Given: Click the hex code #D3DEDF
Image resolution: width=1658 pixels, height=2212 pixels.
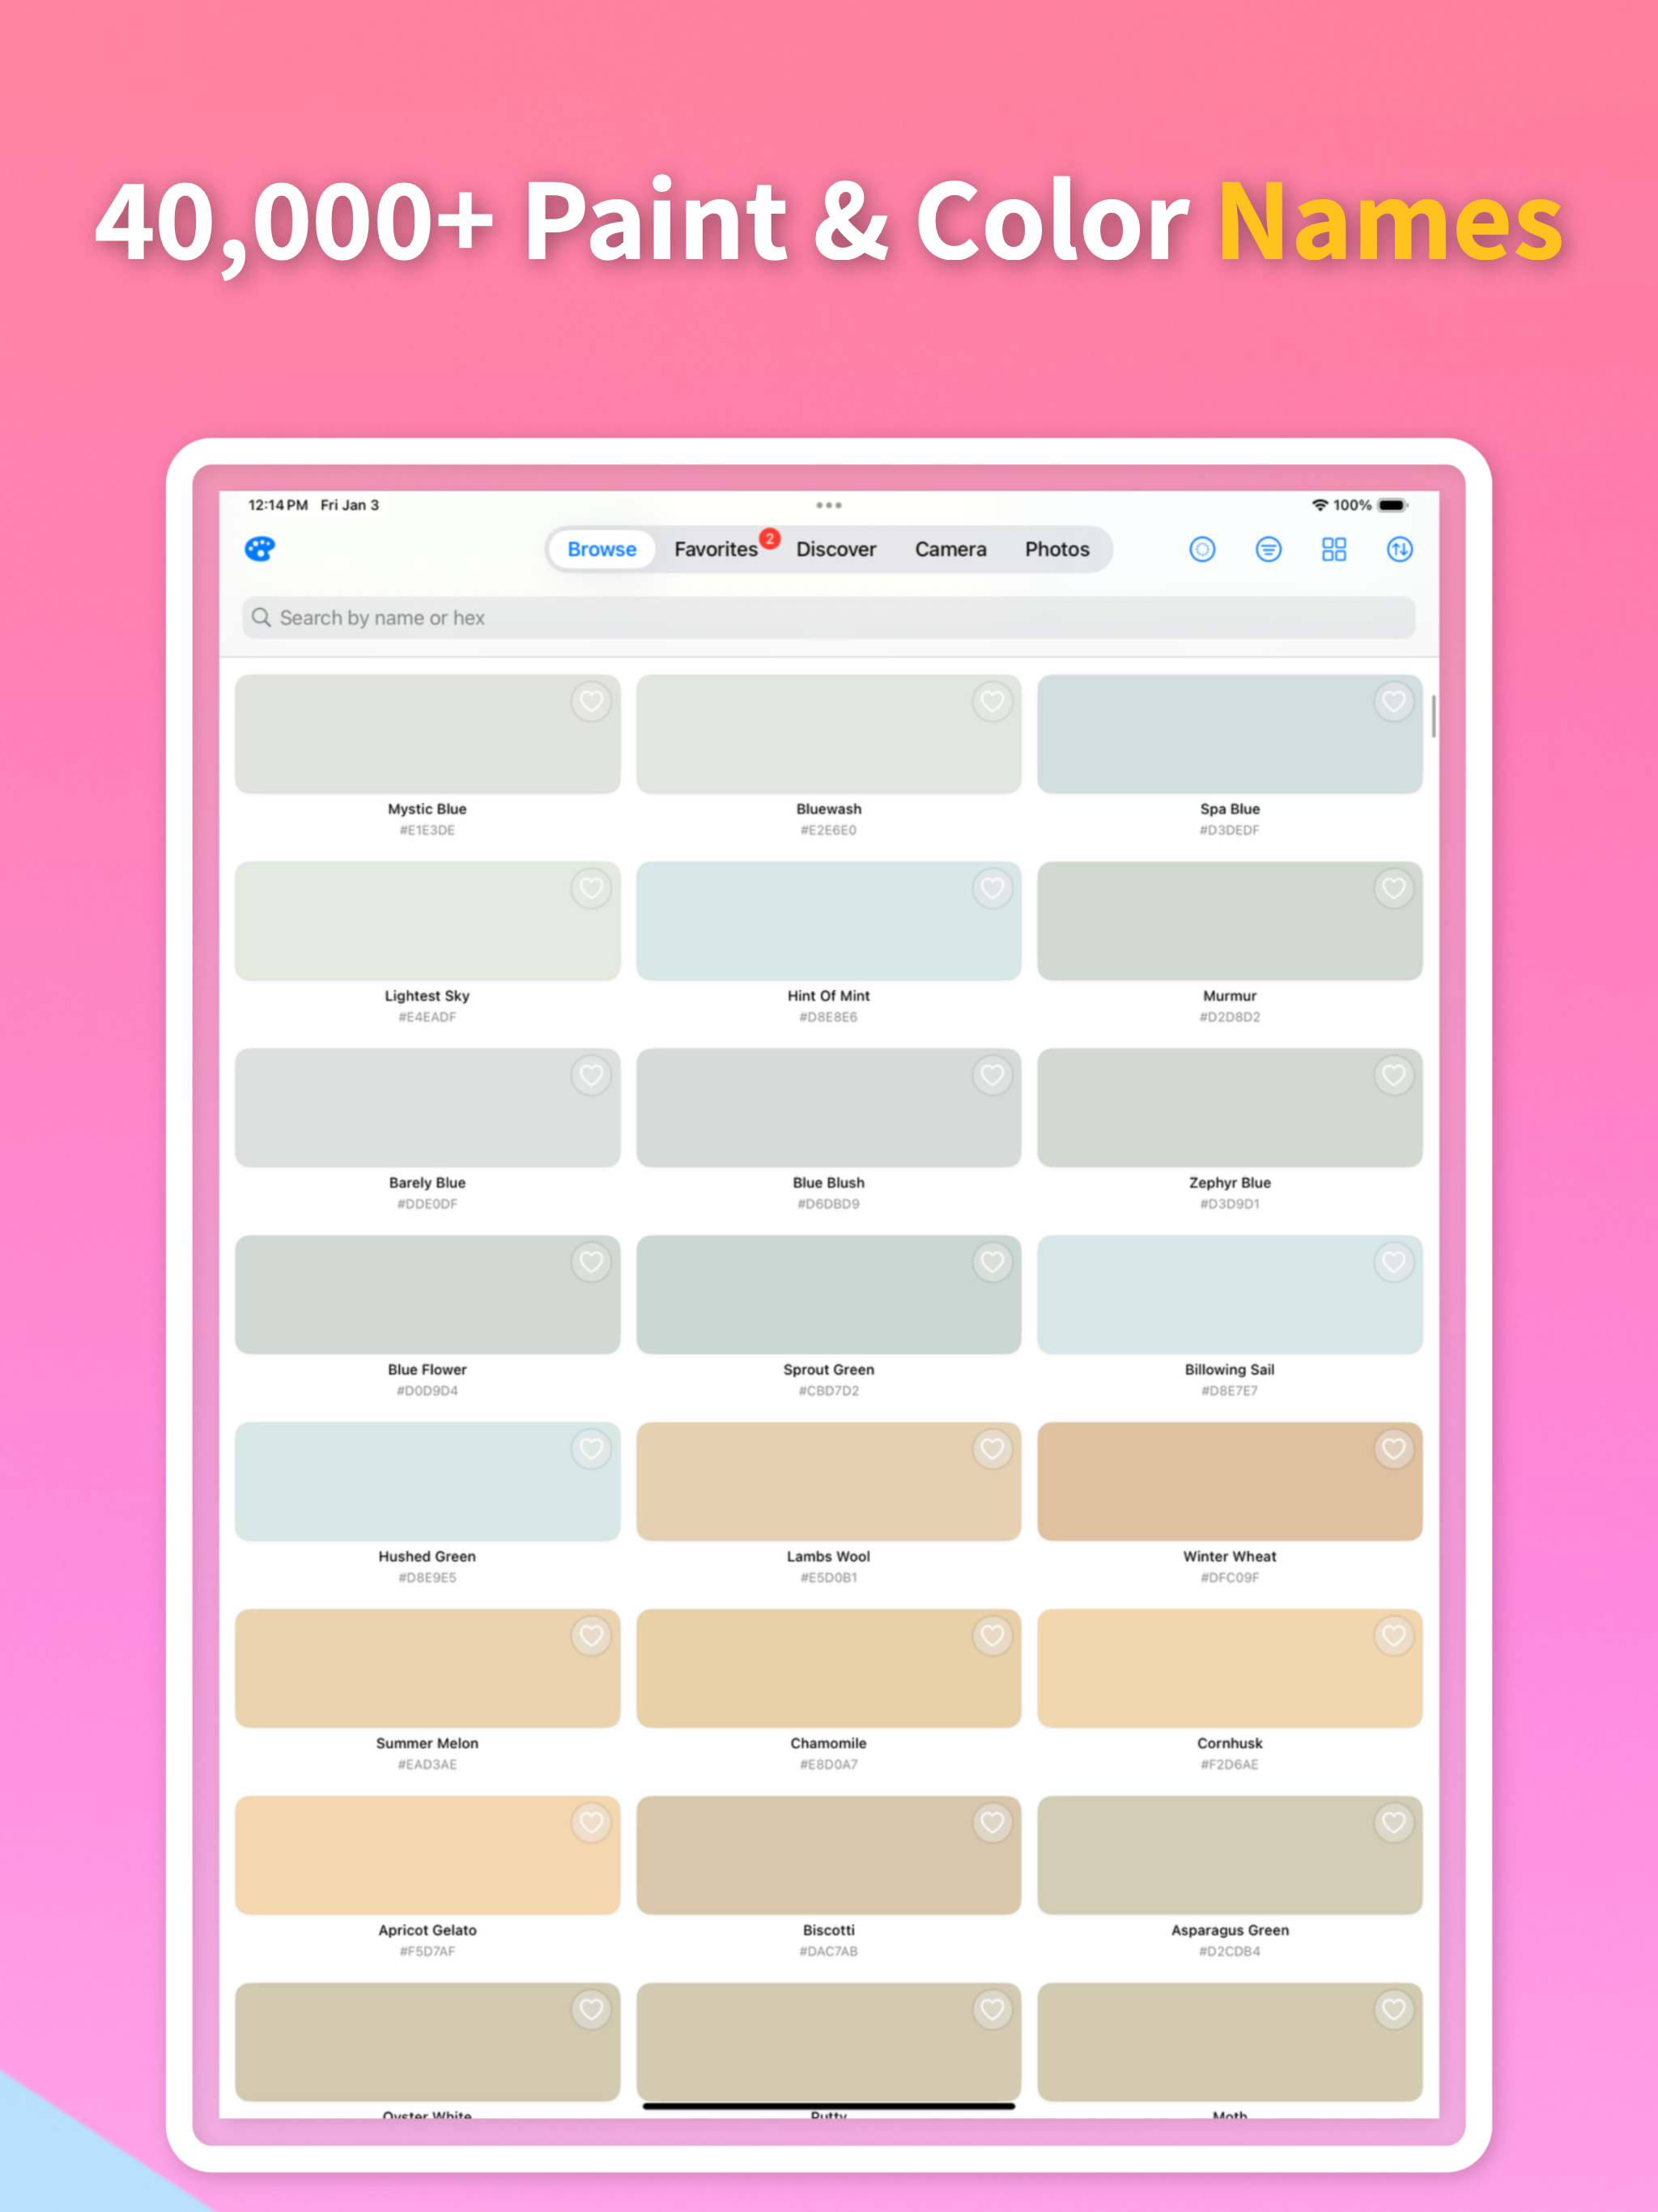Looking at the screenshot, I should coord(1230,830).
